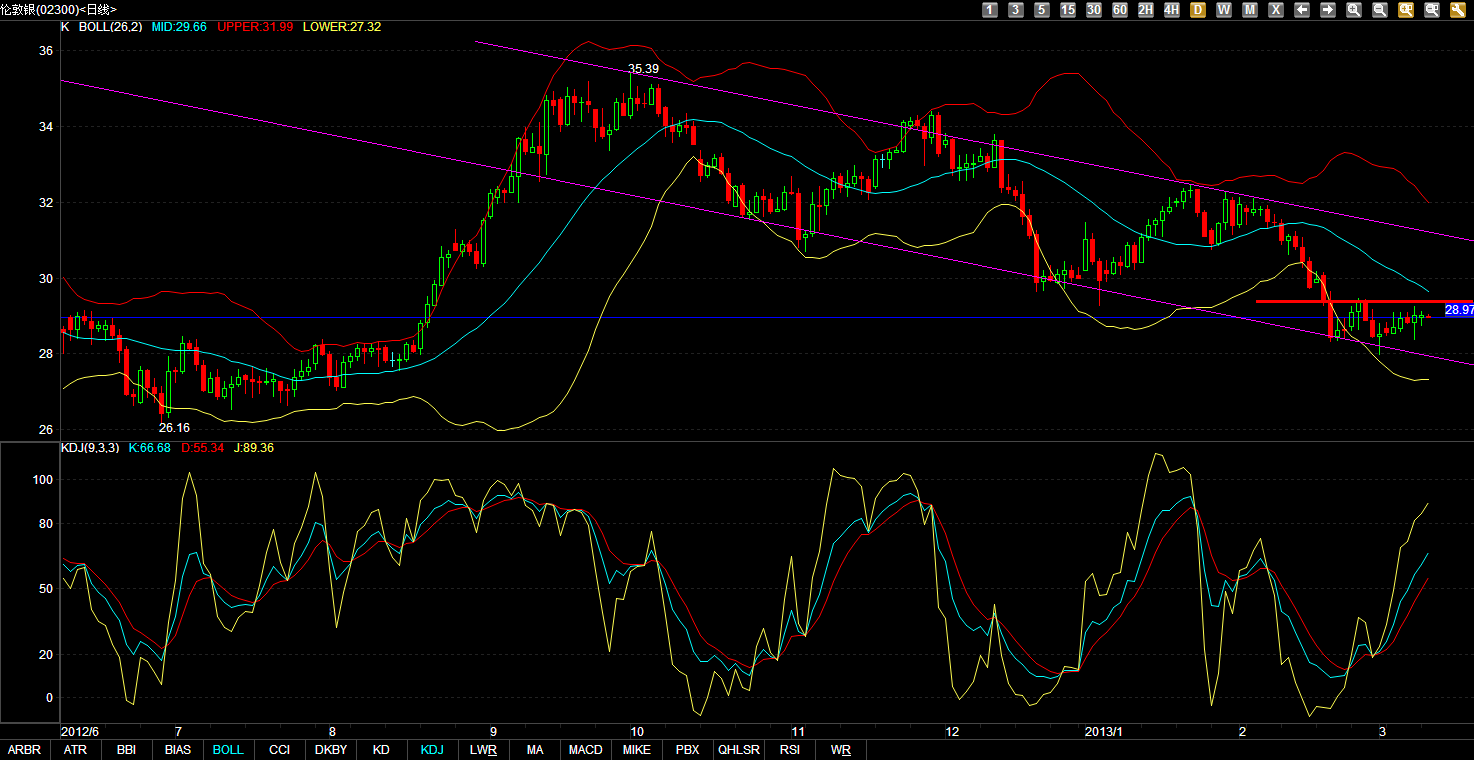
Task: Choose the 4H timeframe button
Action: 1172,10
